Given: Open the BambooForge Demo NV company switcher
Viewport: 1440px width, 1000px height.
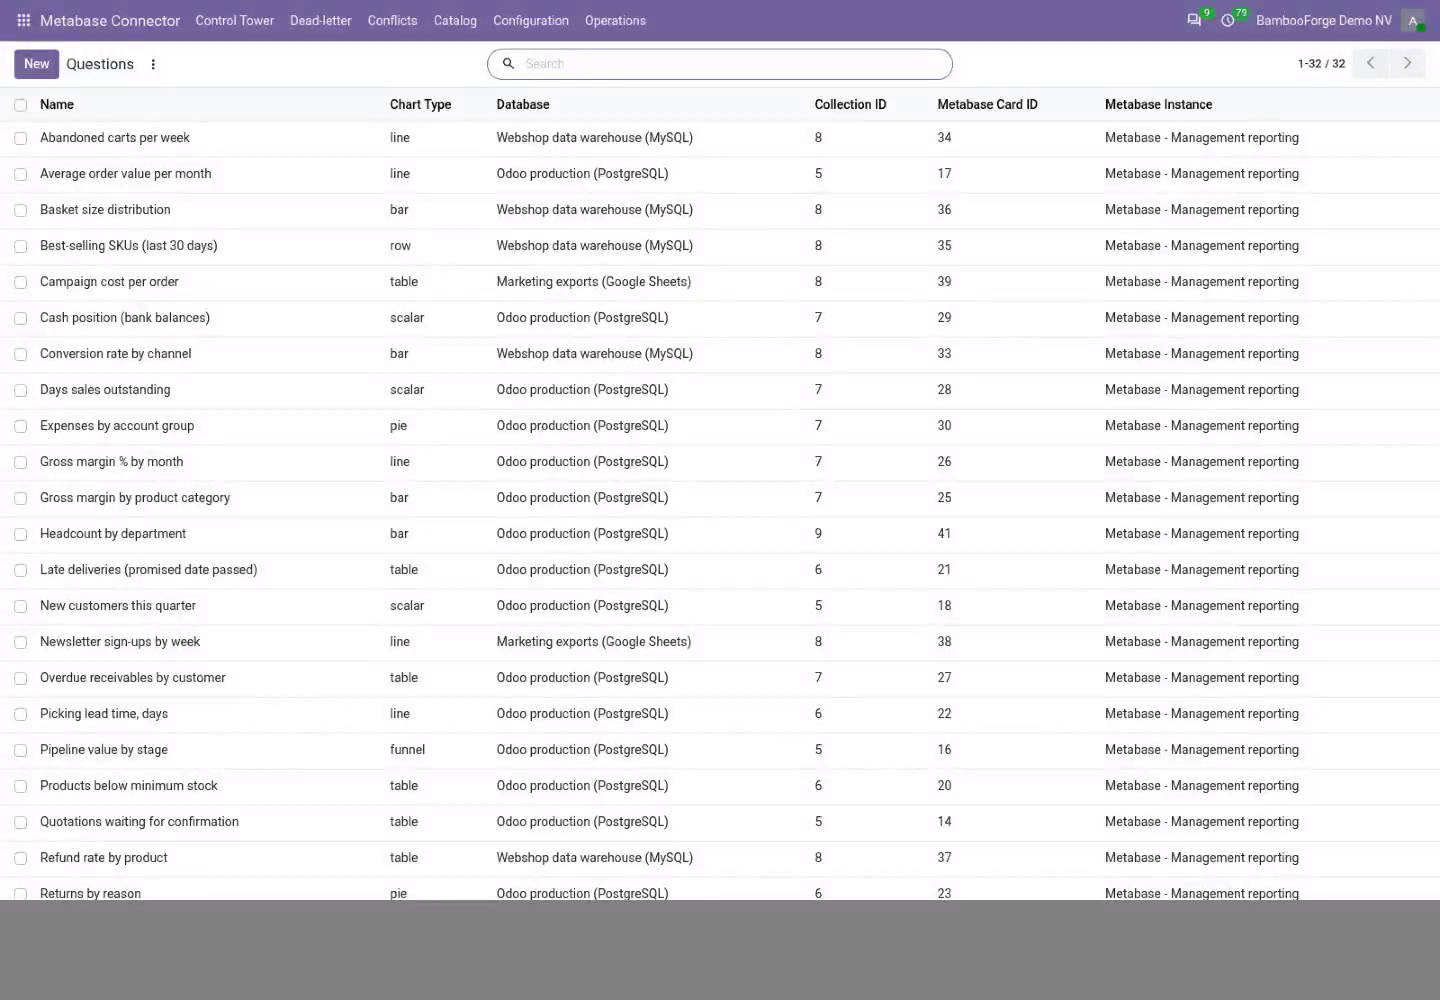Looking at the screenshot, I should coord(1323,20).
